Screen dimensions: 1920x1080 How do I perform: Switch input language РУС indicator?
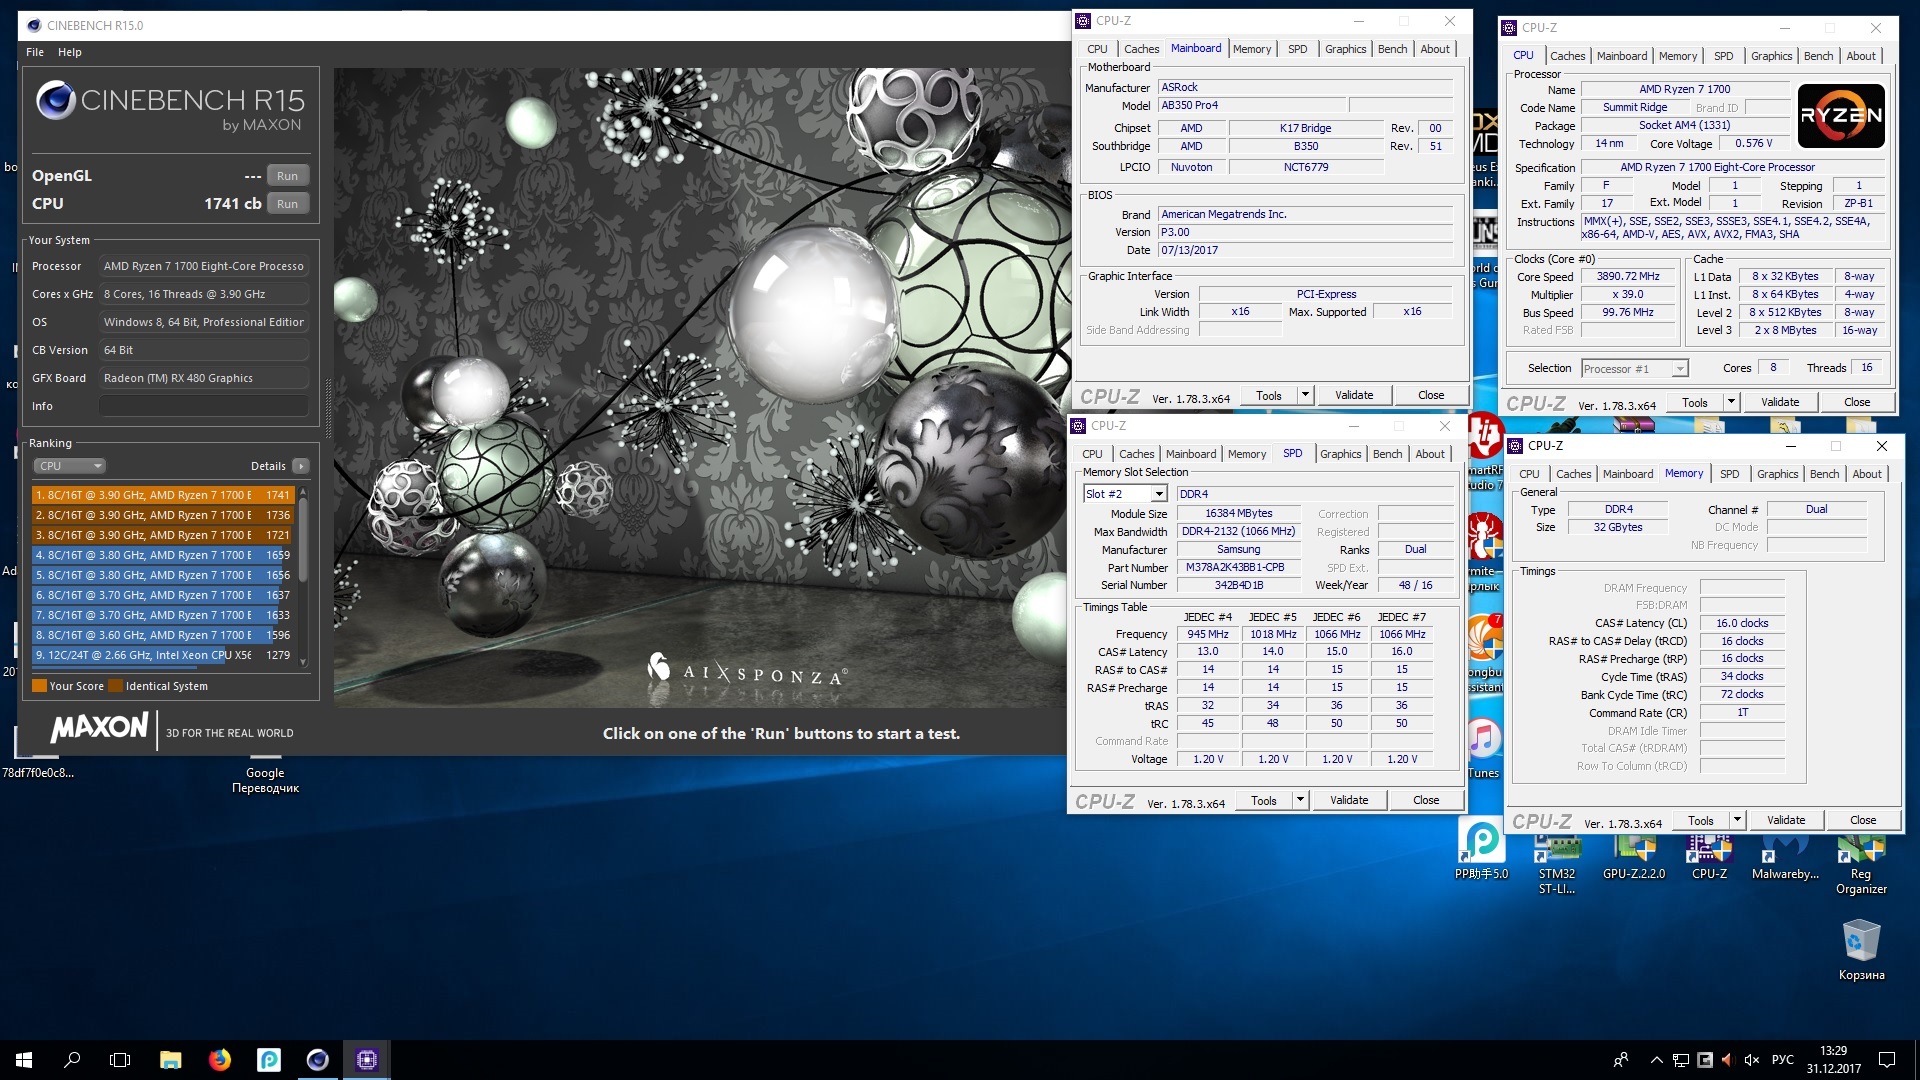point(1783,1060)
